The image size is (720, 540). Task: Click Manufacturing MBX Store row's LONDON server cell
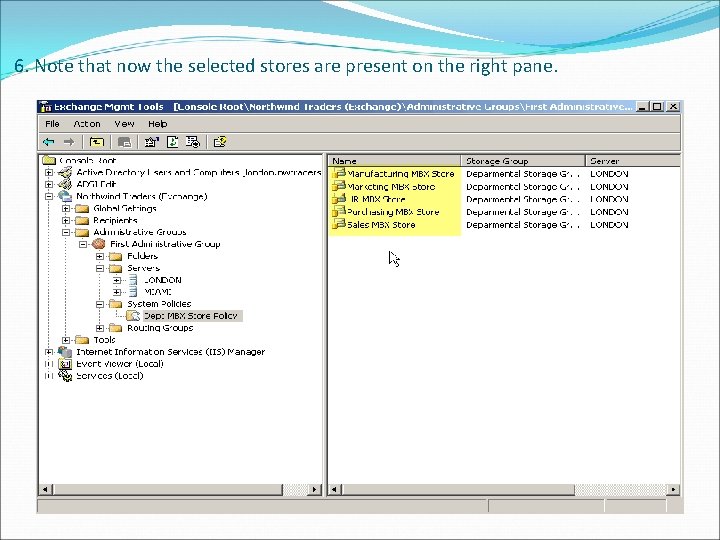609,174
